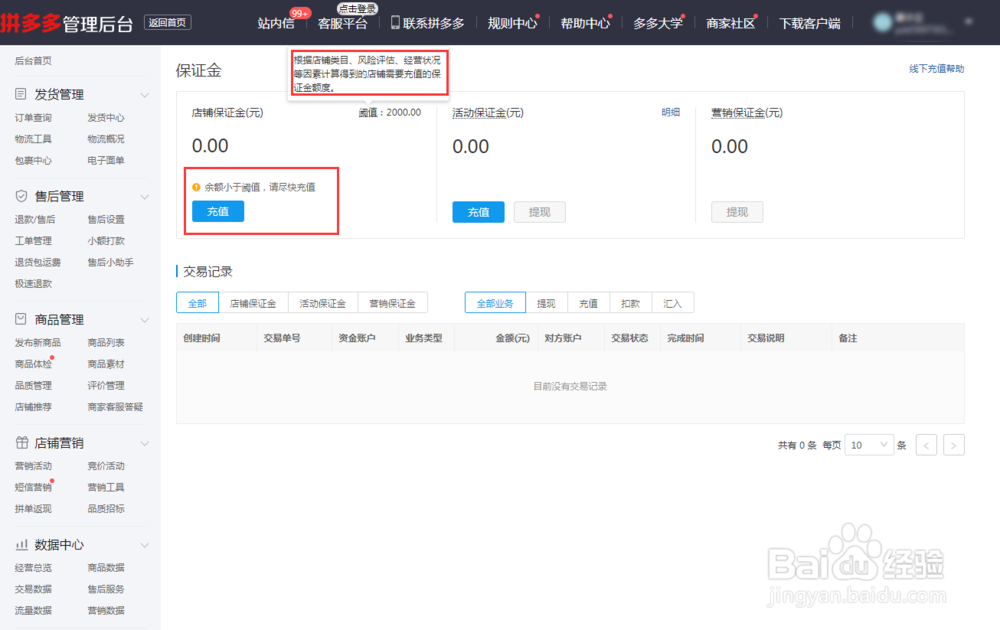Open the account dropdown arrow in header
Screen dimensions: 1000x630
968,22
